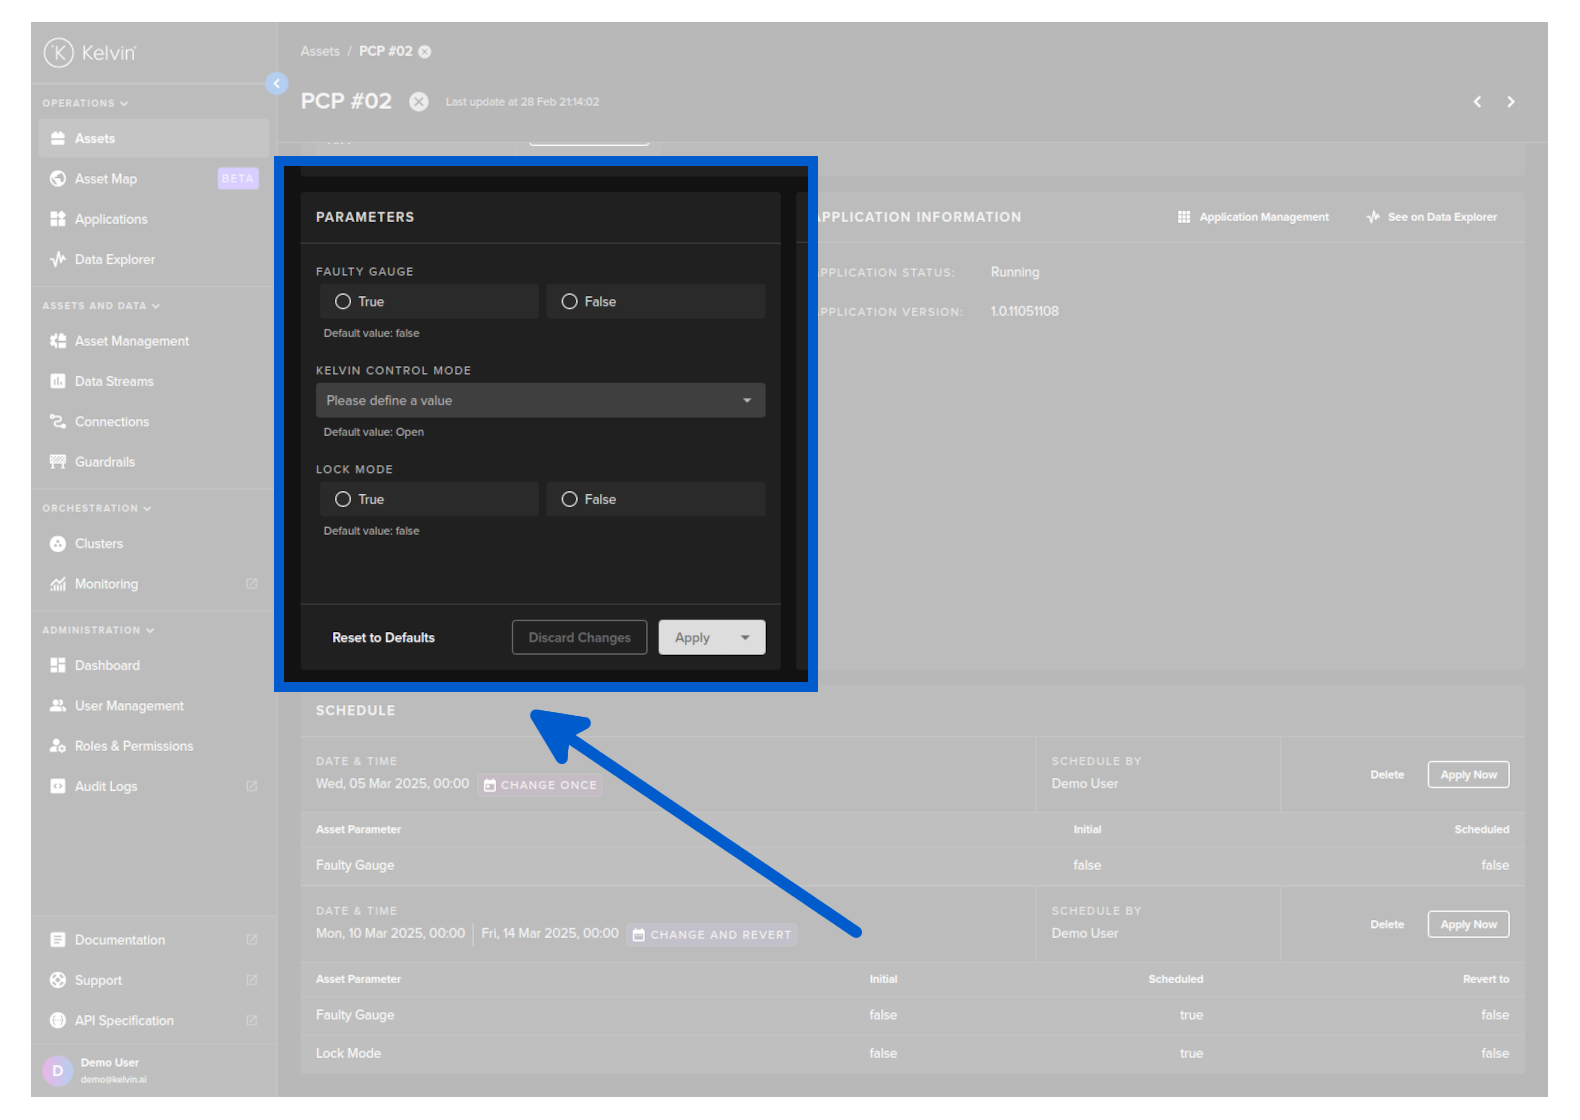
Task: Open the Assets menu item
Action: pos(95,139)
